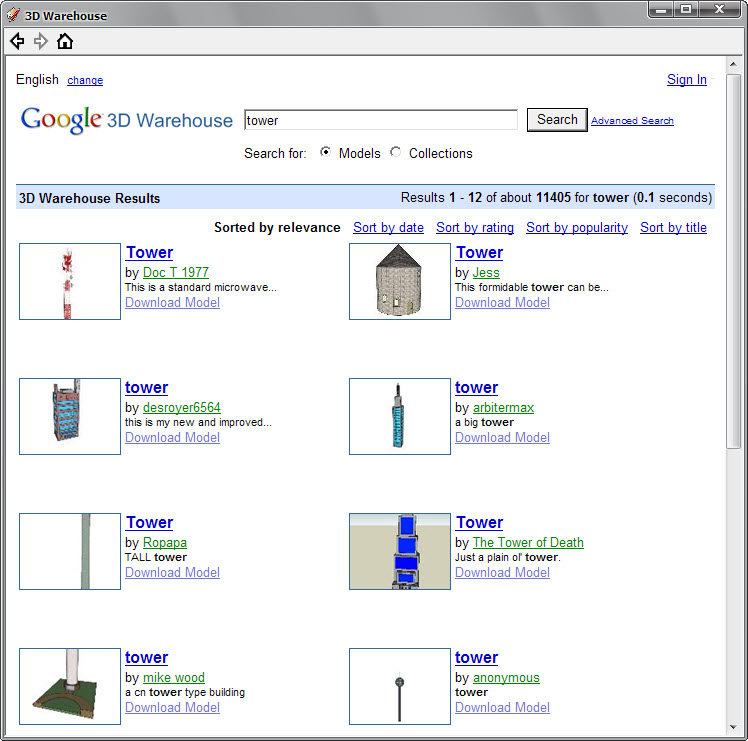Viewport: 748px width, 741px height.
Task: Select the Collections radio button
Action: point(395,152)
